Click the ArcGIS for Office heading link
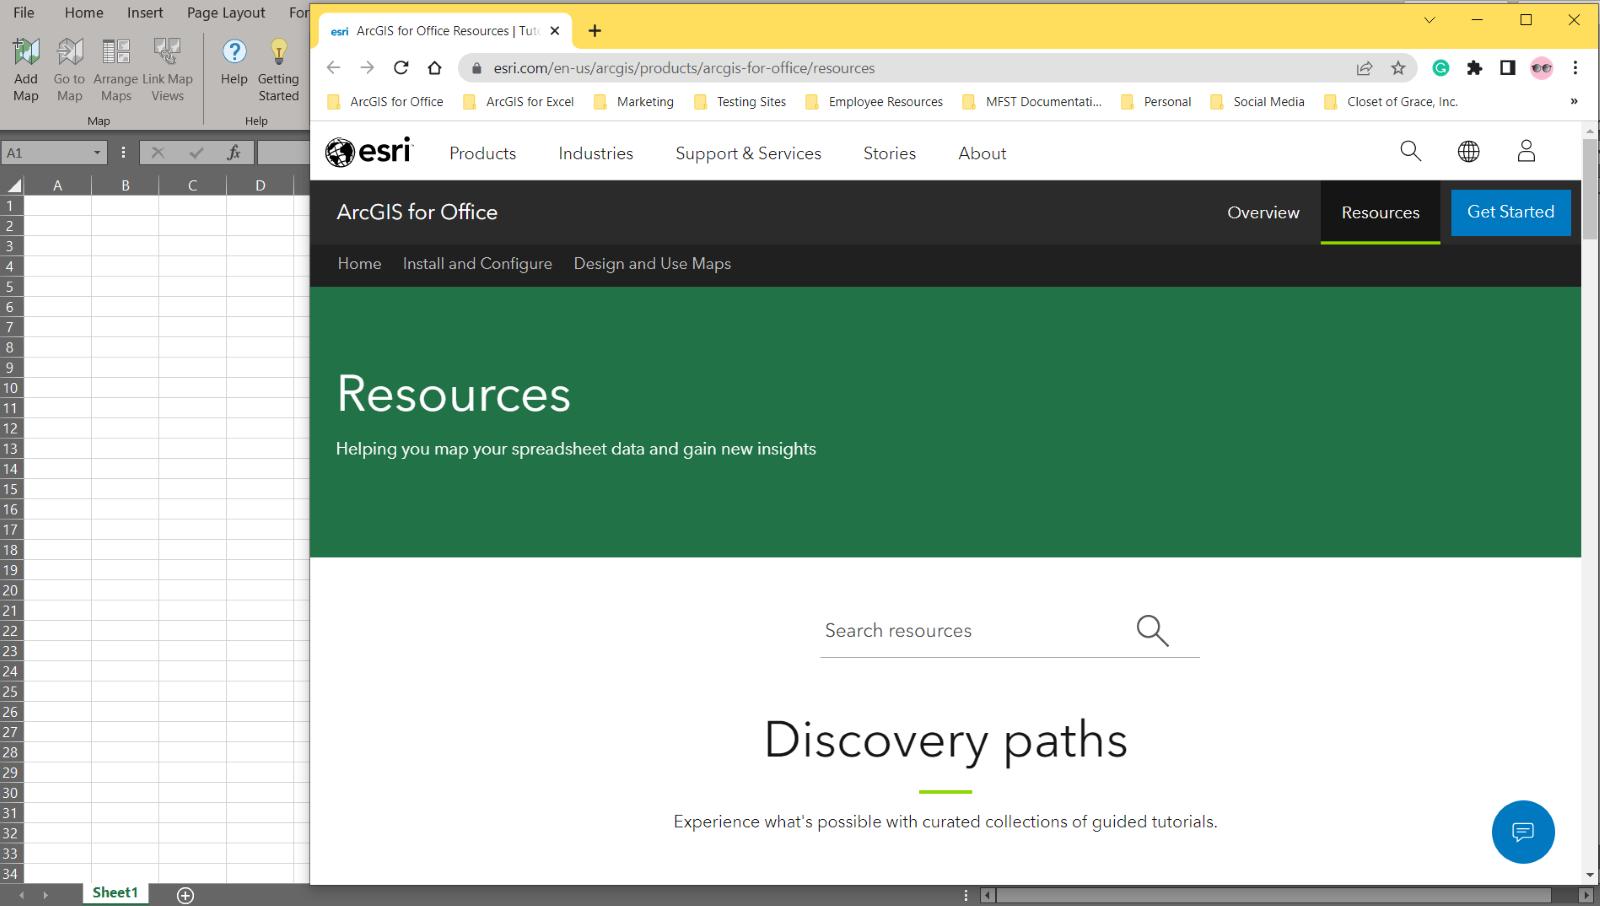 417,212
